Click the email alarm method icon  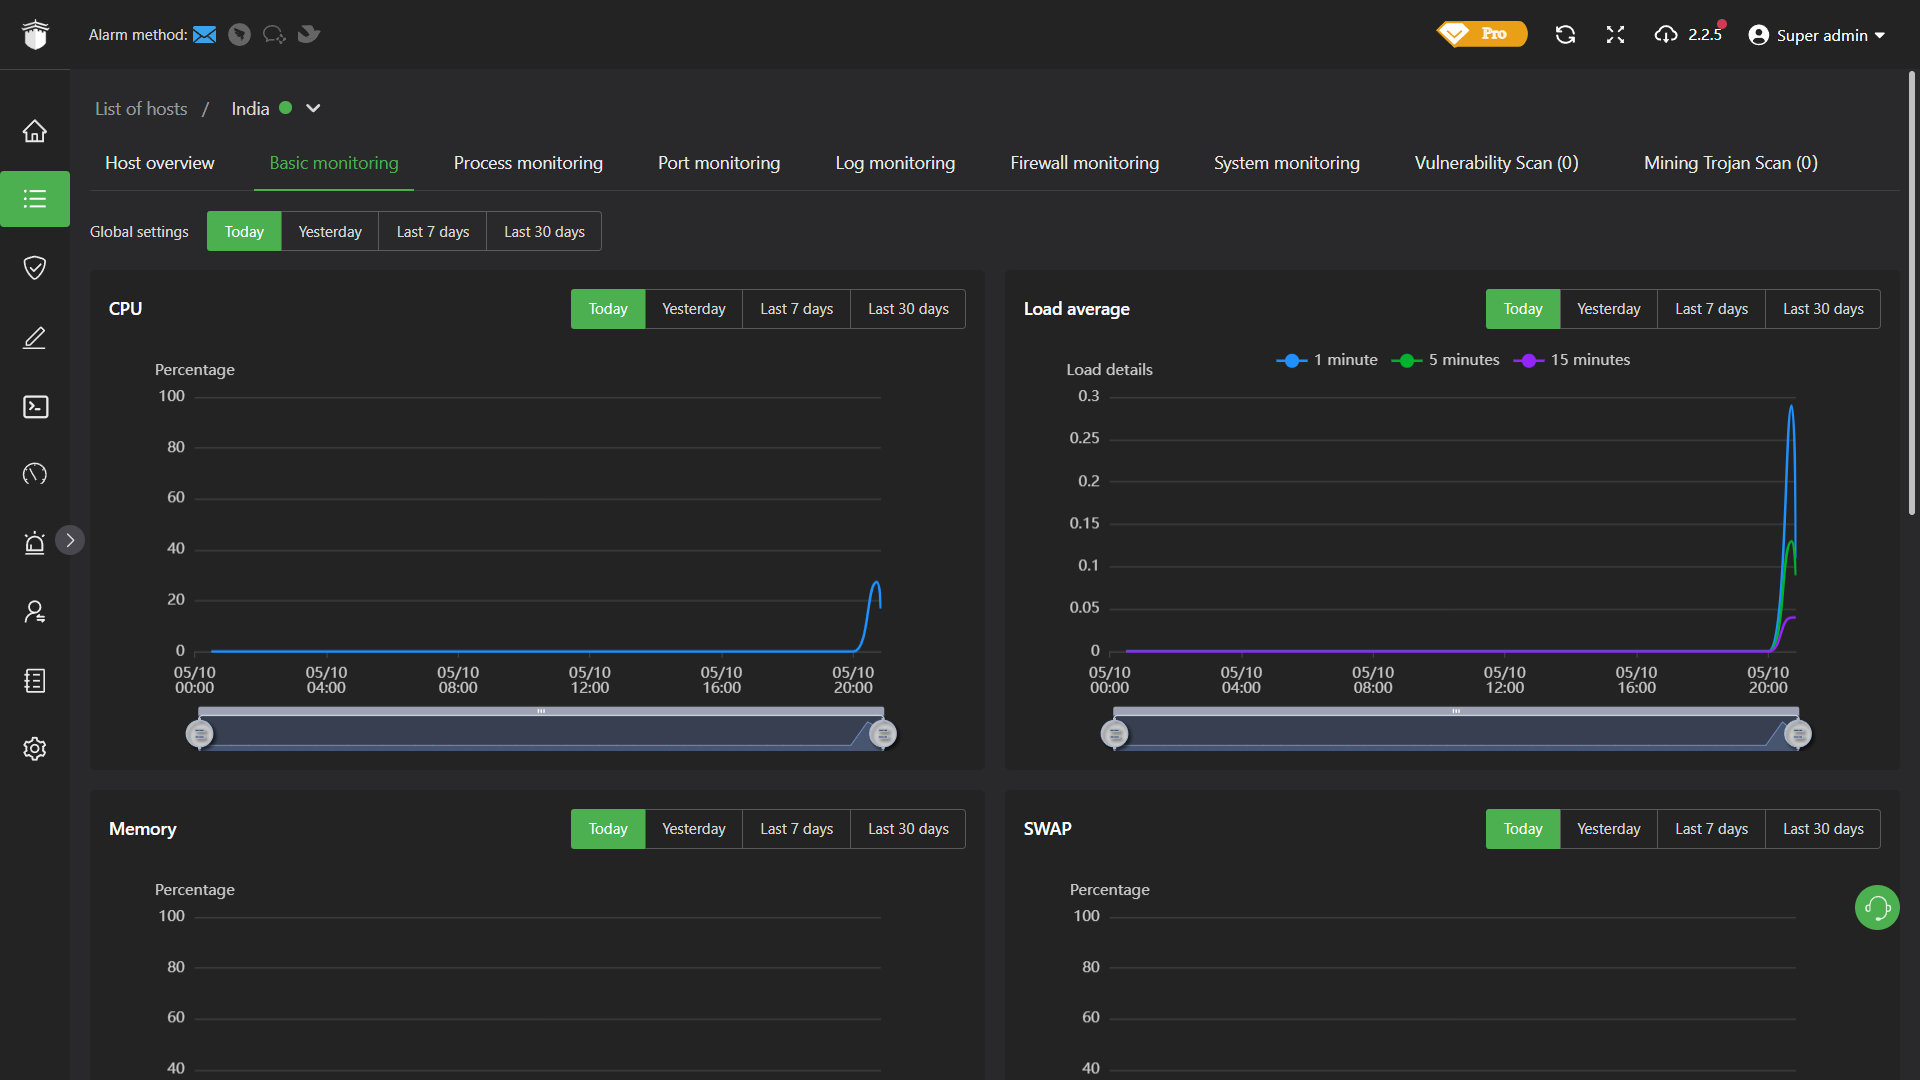point(204,35)
